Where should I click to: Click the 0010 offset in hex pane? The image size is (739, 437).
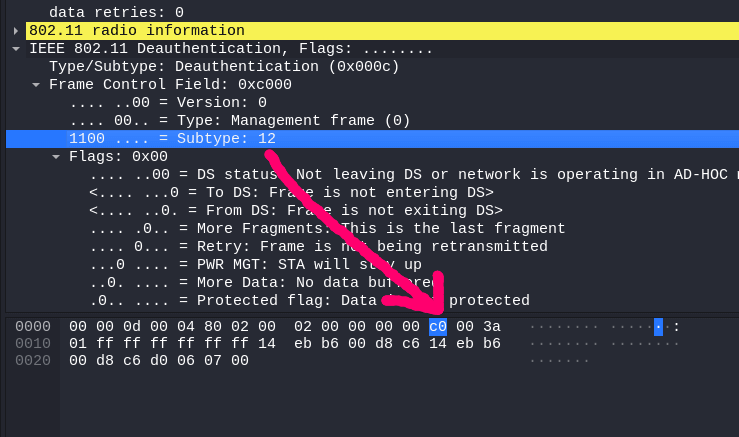(x=33, y=343)
